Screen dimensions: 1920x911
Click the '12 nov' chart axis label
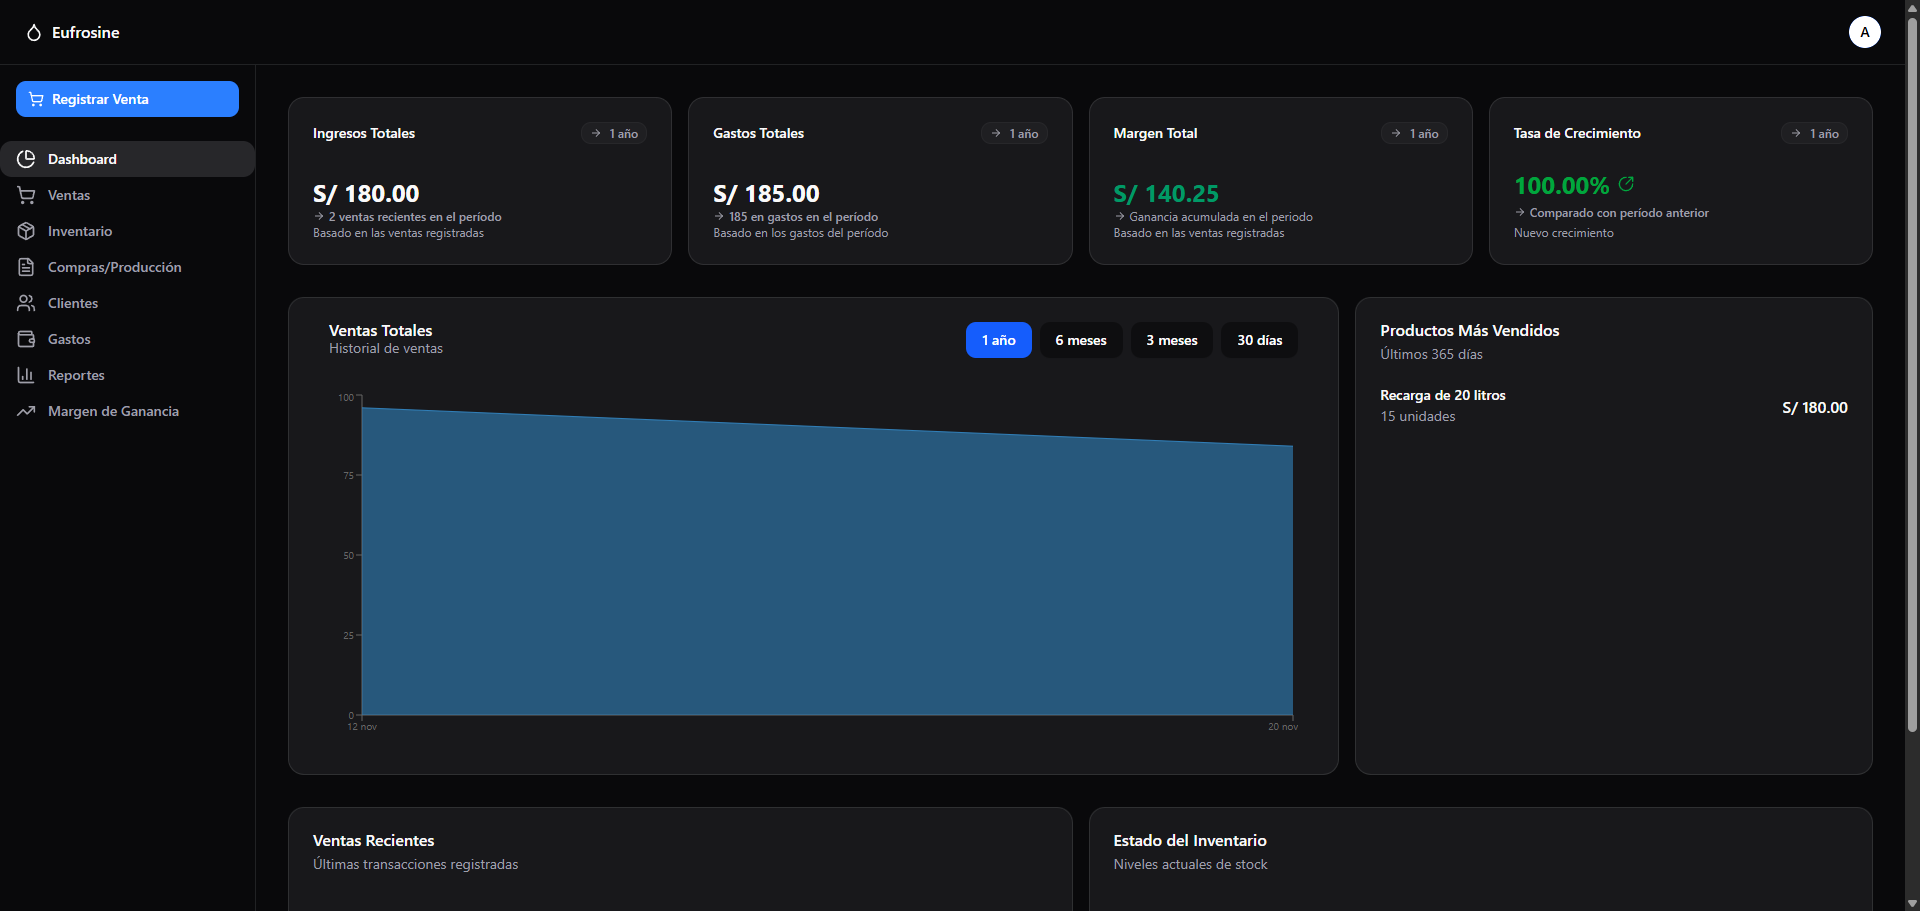point(362,727)
